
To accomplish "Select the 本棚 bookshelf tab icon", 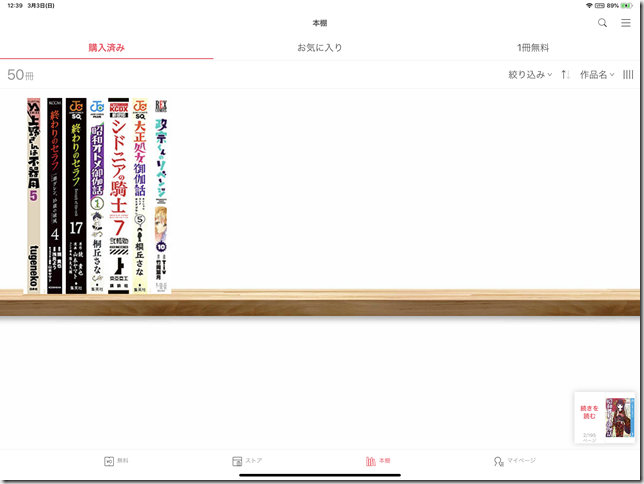I will [x=370, y=461].
